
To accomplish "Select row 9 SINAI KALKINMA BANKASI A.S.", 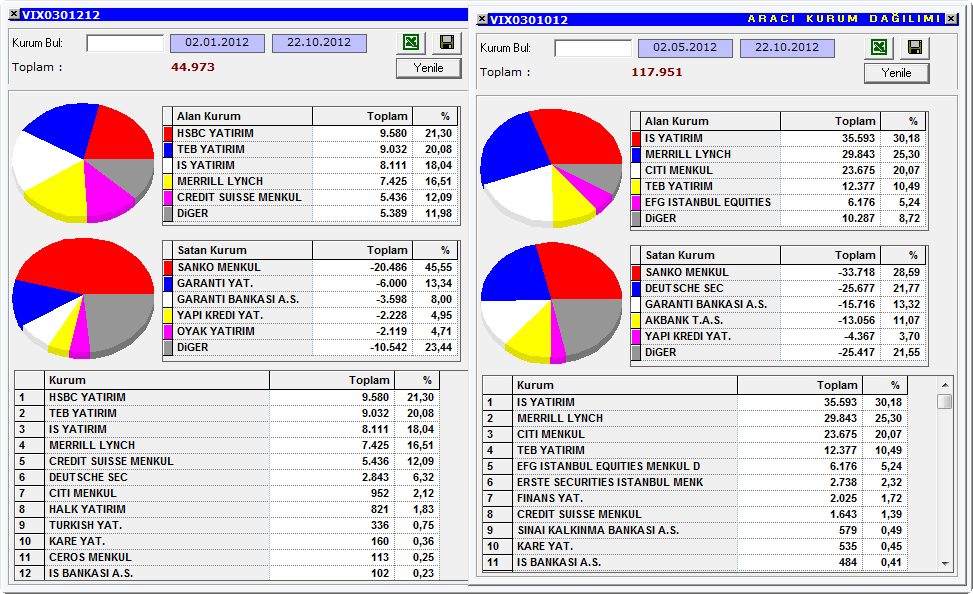I will click(x=695, y=531).
